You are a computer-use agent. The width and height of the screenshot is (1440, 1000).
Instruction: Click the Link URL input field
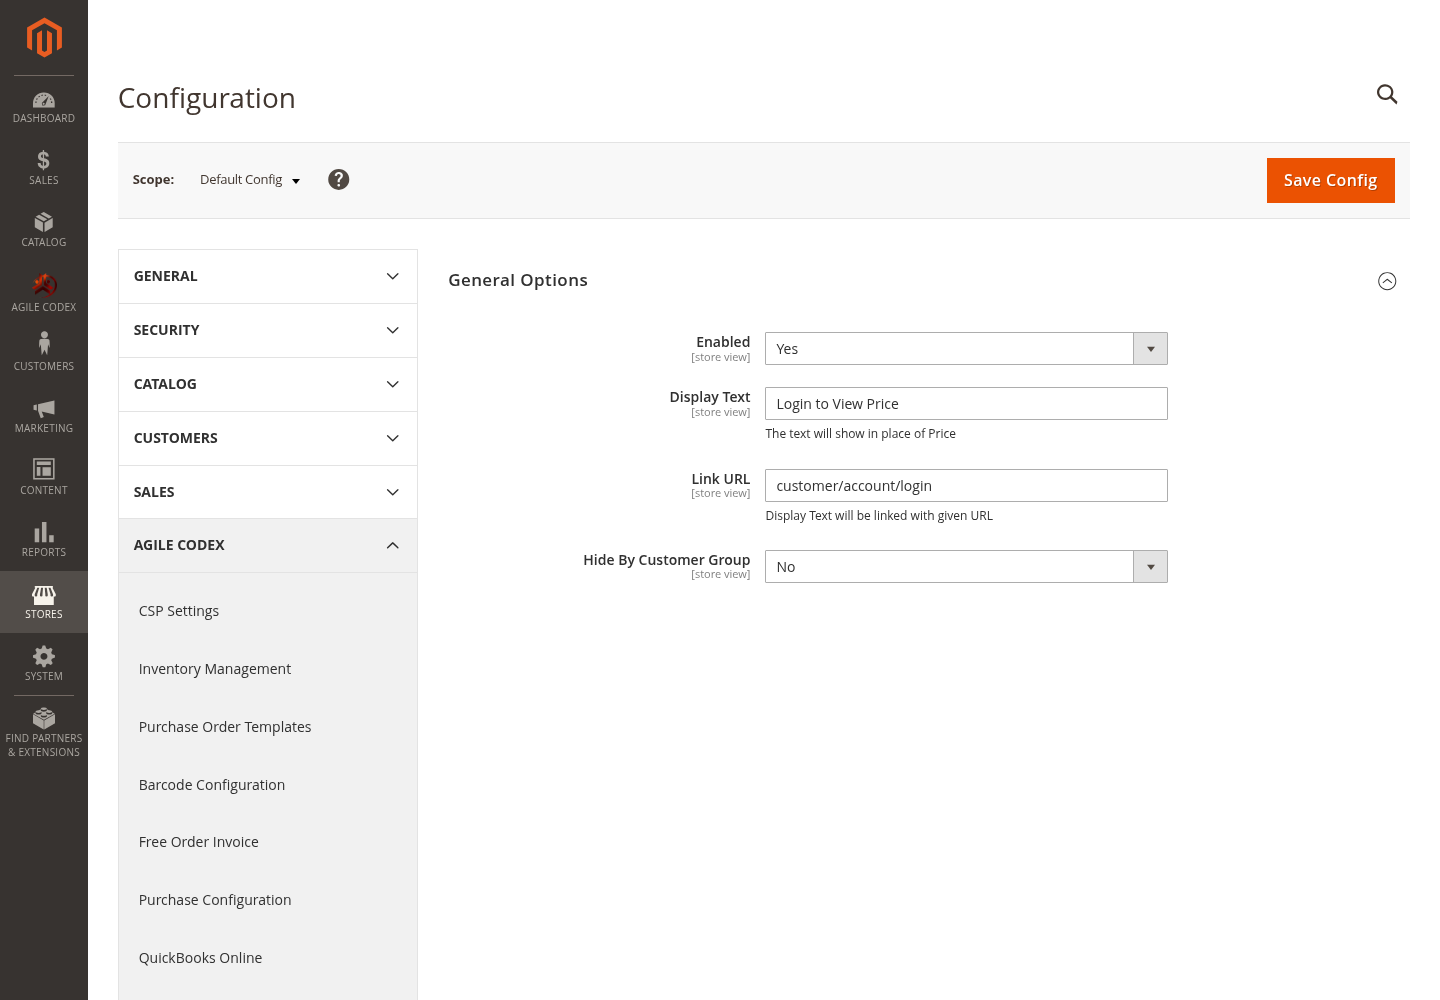click(x=966, y=486)
